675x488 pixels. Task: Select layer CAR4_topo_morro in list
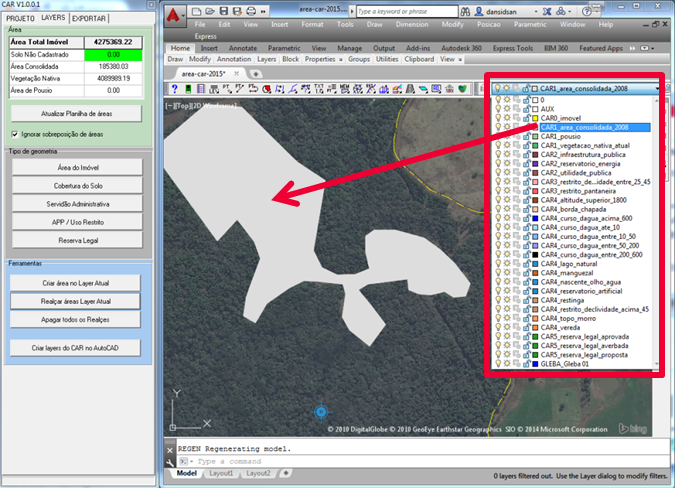(568, 318)
